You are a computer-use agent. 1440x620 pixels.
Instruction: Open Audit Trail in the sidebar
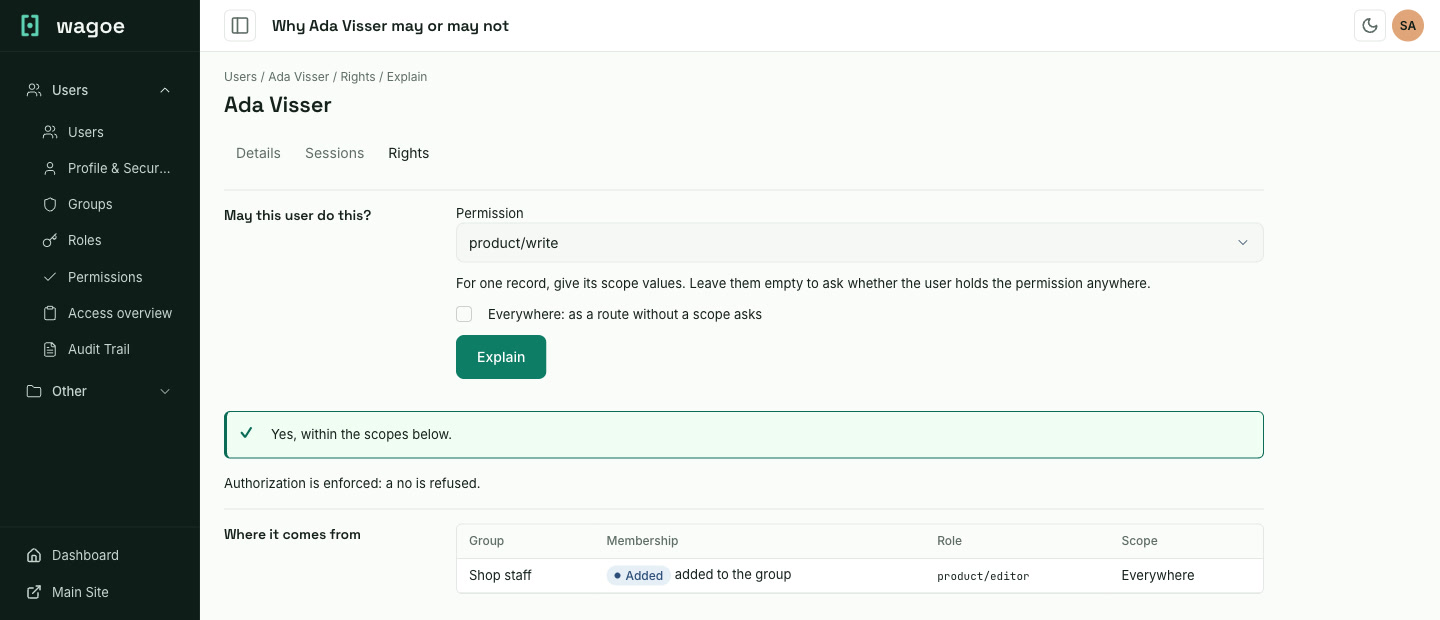coord(100,349)
